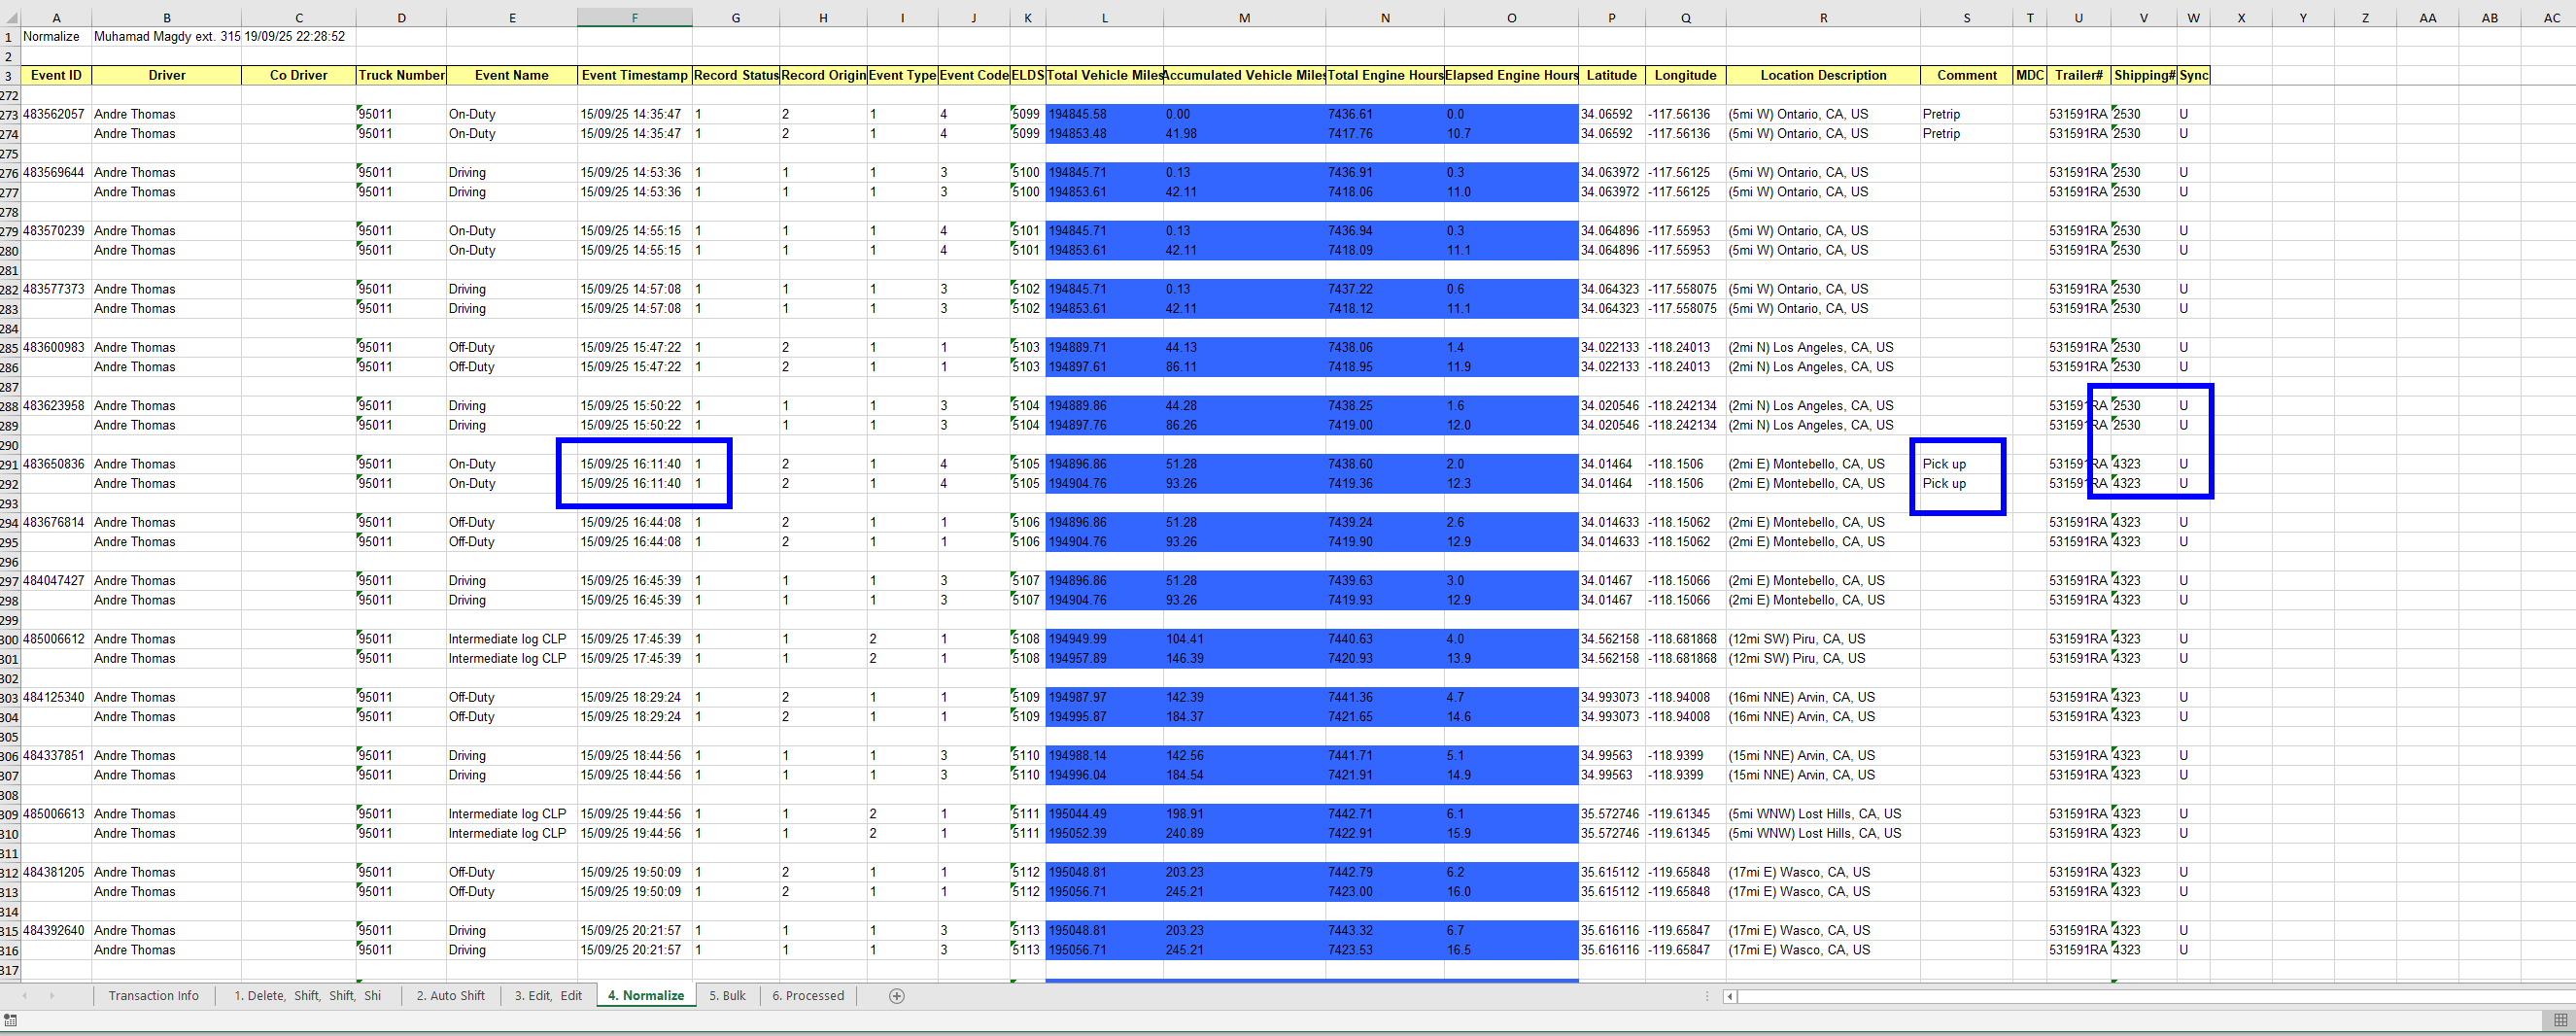
Task: Click the 'Total Vehicle Miles' header cell
Action: (1105, 75)
